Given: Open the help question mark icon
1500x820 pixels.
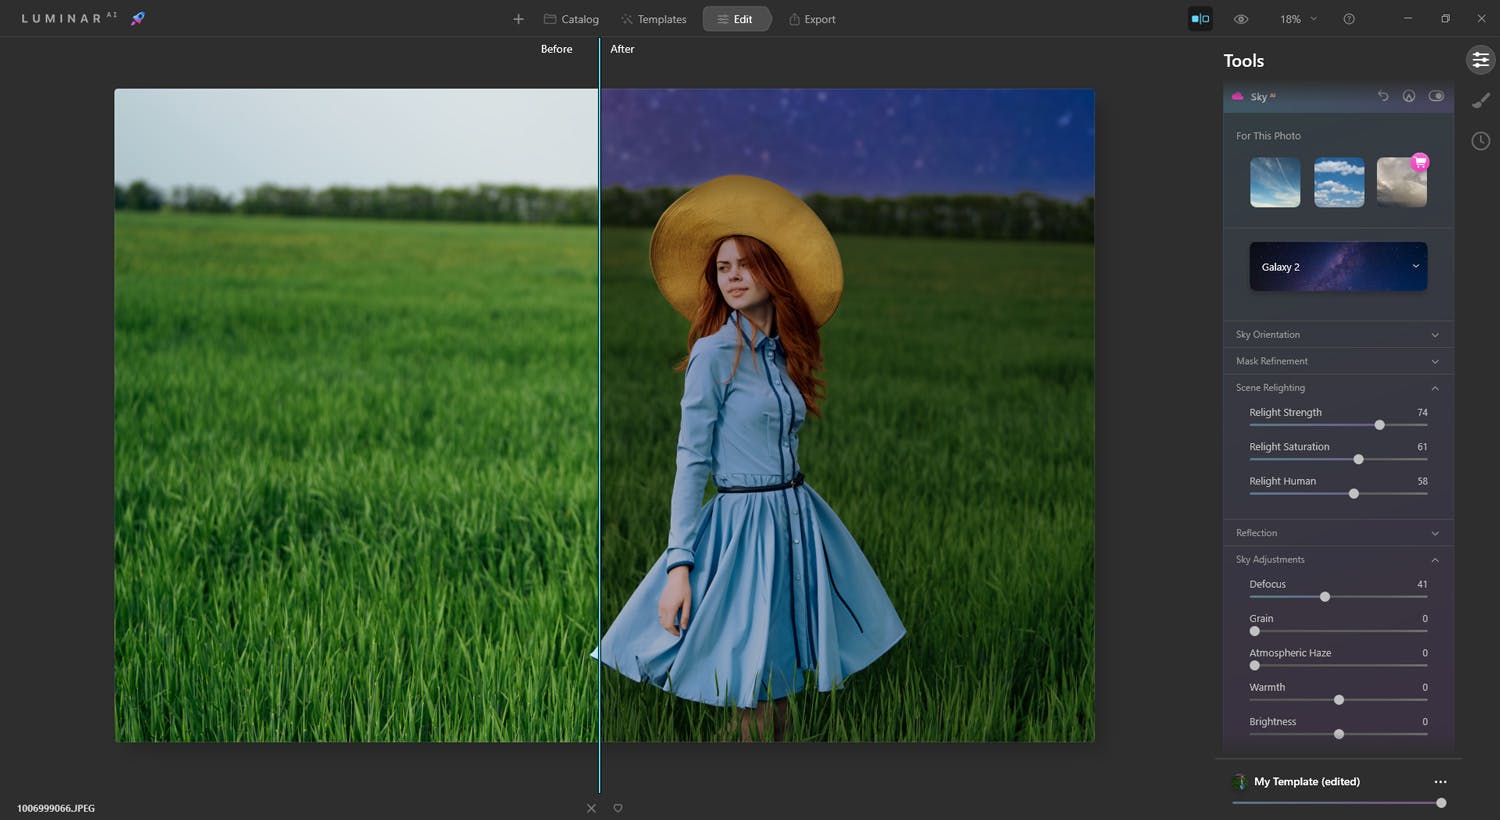Looking at the screenshot, I should point(1349,19).
